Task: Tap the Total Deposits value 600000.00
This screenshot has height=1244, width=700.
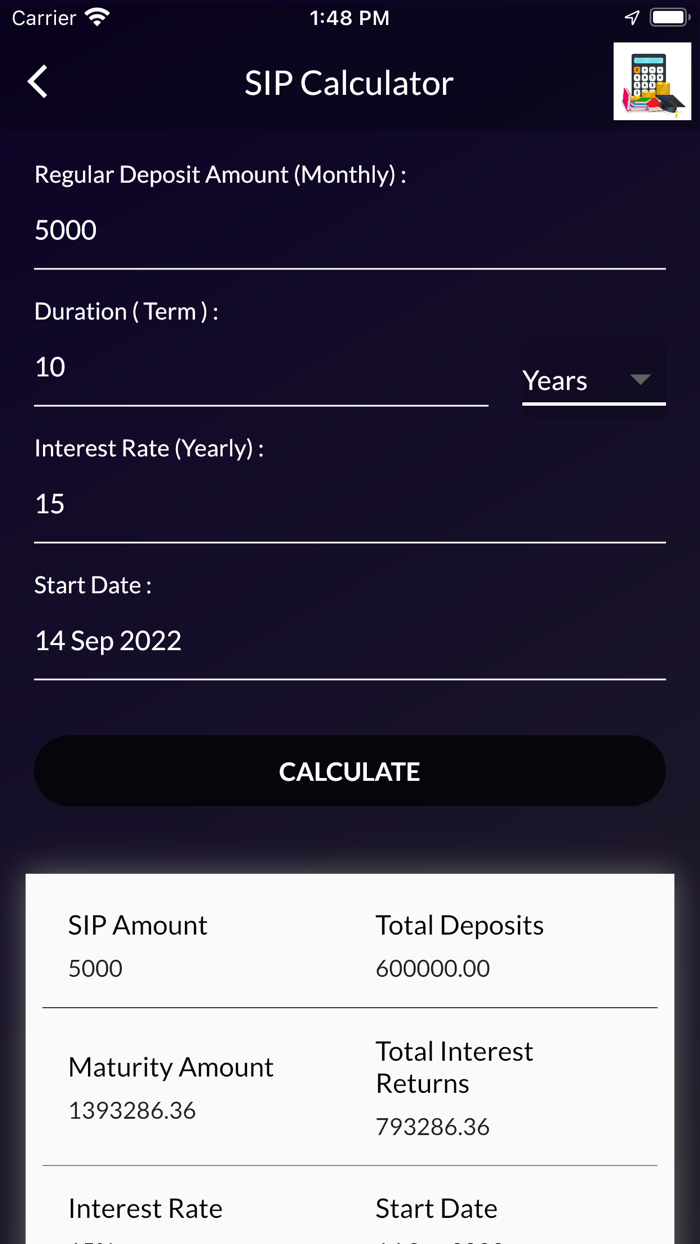Action: tap(433, 969)
